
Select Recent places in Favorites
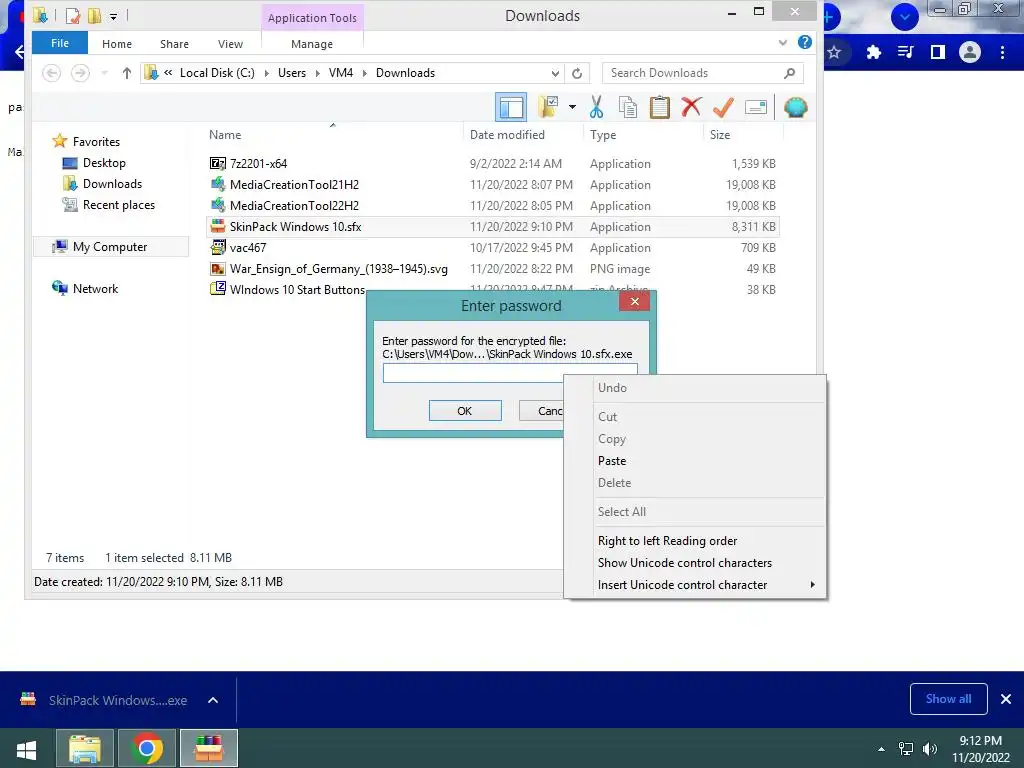[x=119, y=205]
